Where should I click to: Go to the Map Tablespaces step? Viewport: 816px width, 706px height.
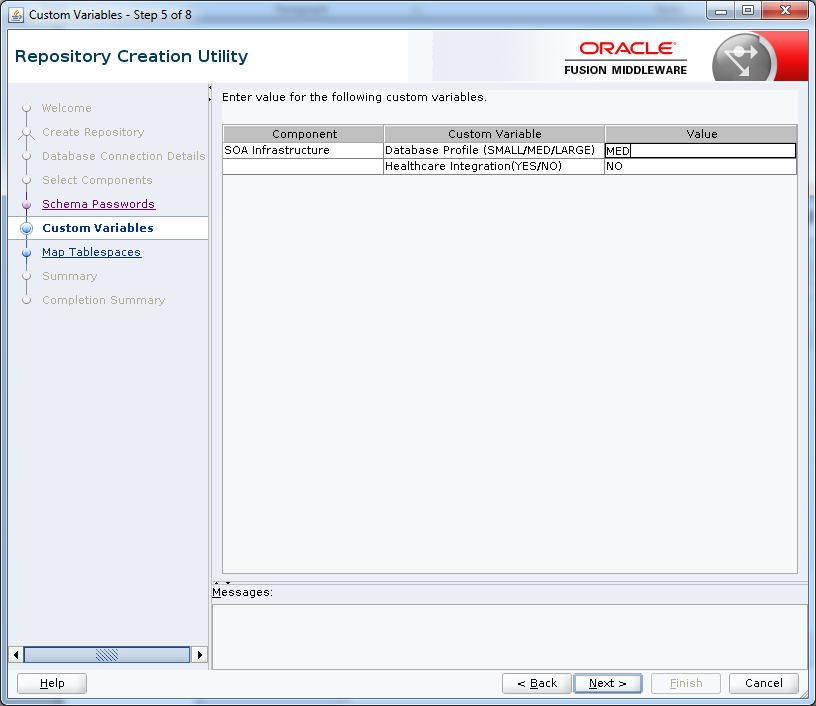click(x=92, y=252)
